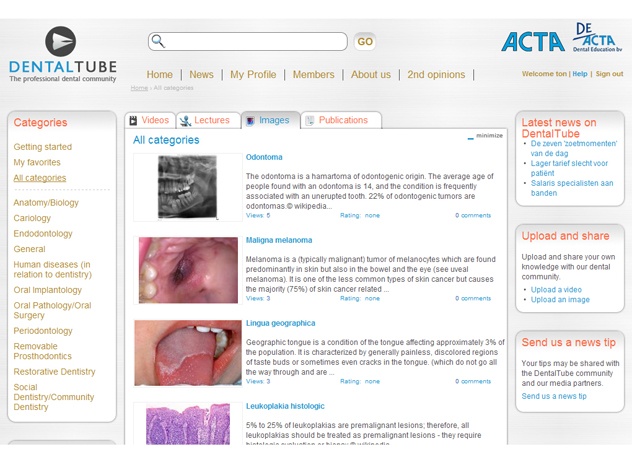The image size is (632, 475).
Task: Click the Home breadcrumb link
Action: (x=139, y=88)
